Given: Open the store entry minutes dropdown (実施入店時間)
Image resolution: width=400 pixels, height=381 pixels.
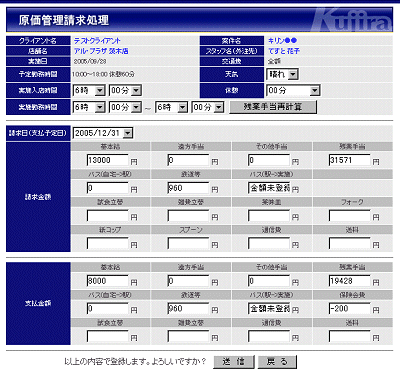Looking at the screenshot, I should point(125,90).
